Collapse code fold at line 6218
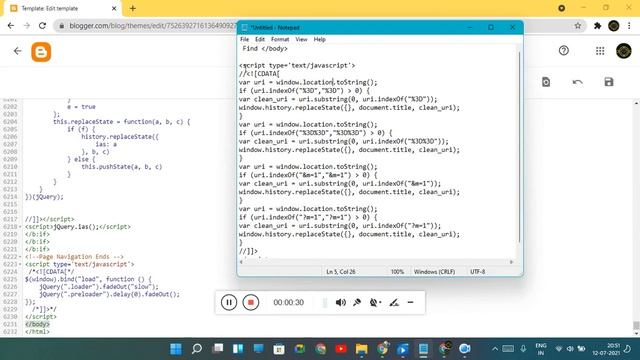Screen dimensions: 640x360 click(x=20, y=227)
